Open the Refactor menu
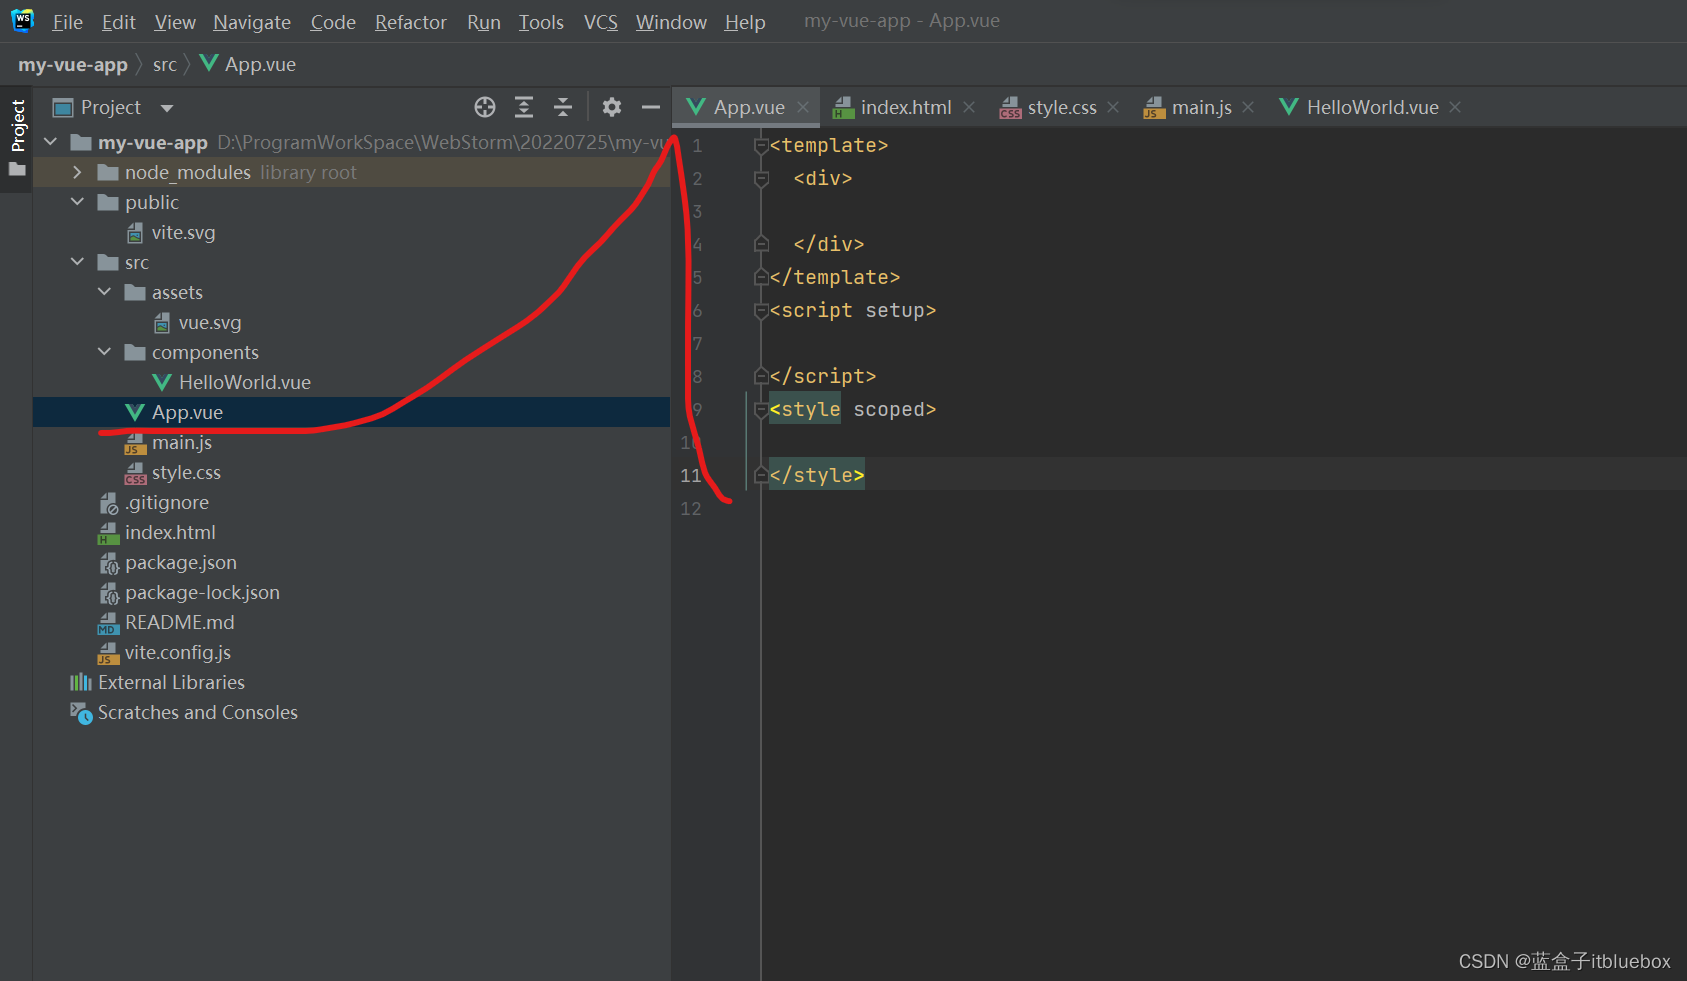The width and height of the screenshot is (1687, 981). (411, 22)
